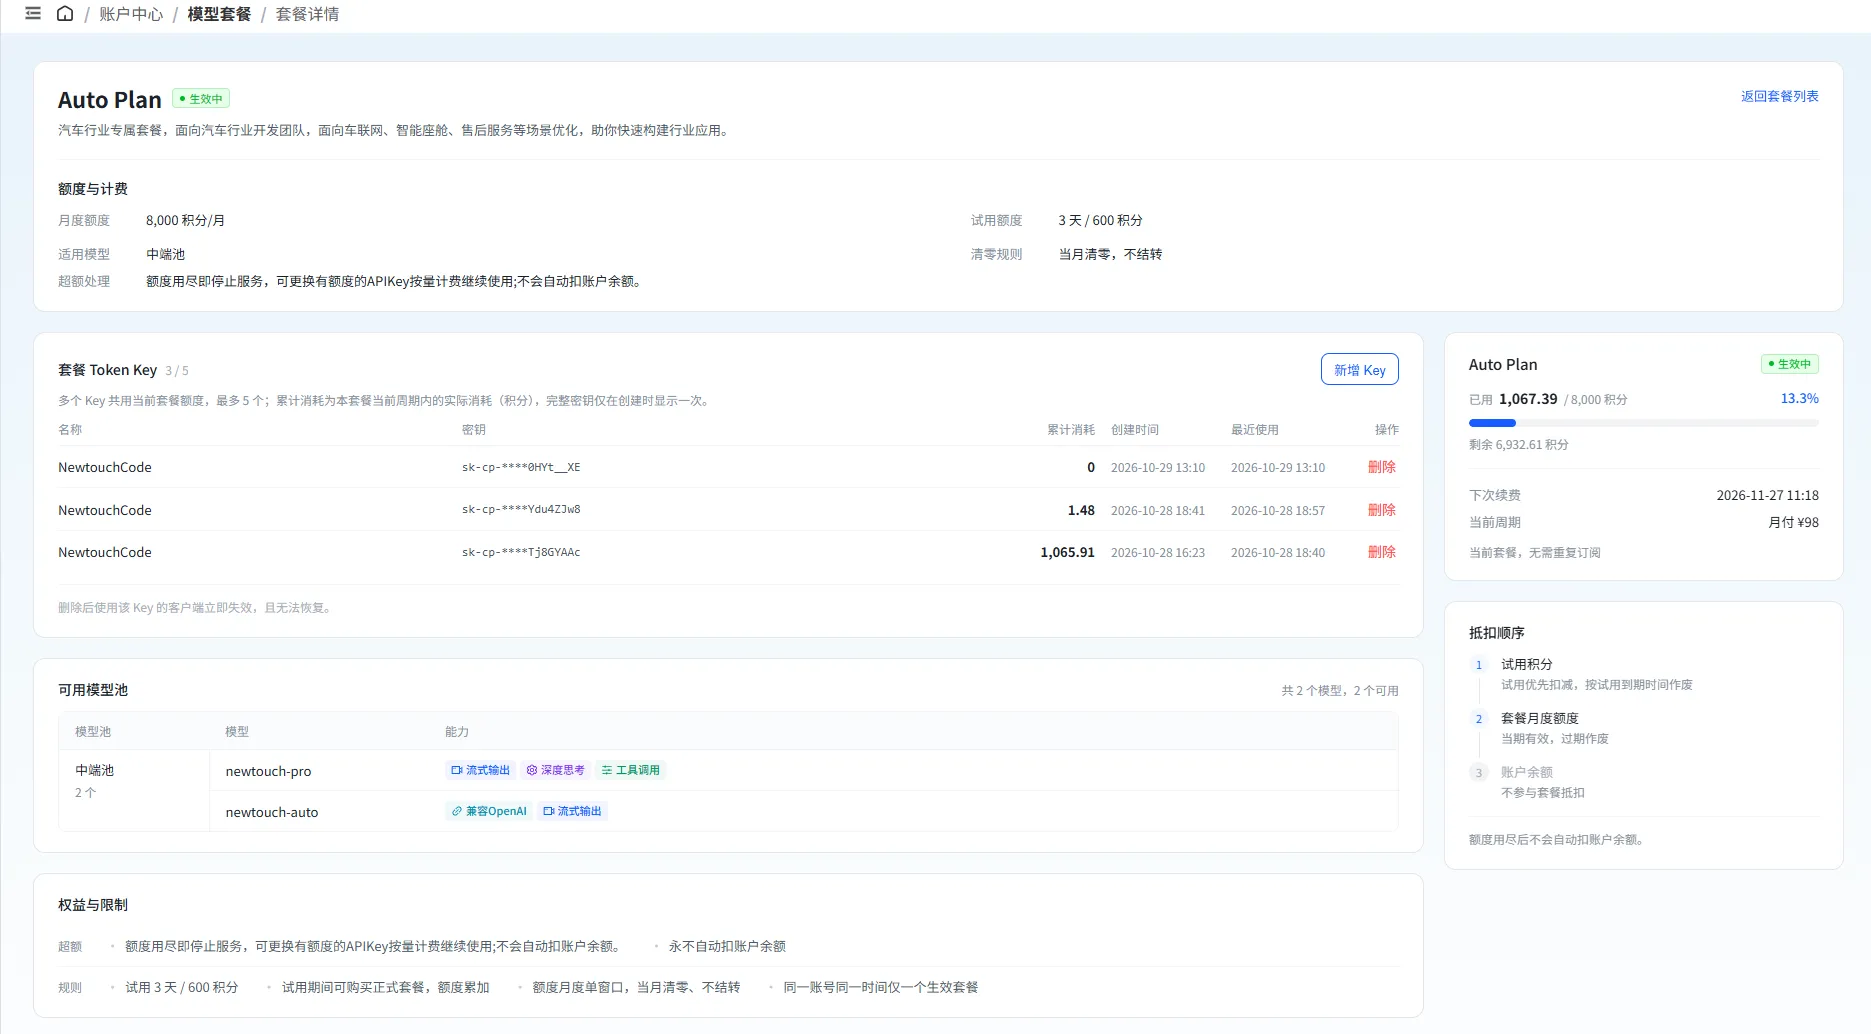This screenshot has width=1871, height=1034.
Task: Click the quota usage progress bar
Action: pos(1643,423)
